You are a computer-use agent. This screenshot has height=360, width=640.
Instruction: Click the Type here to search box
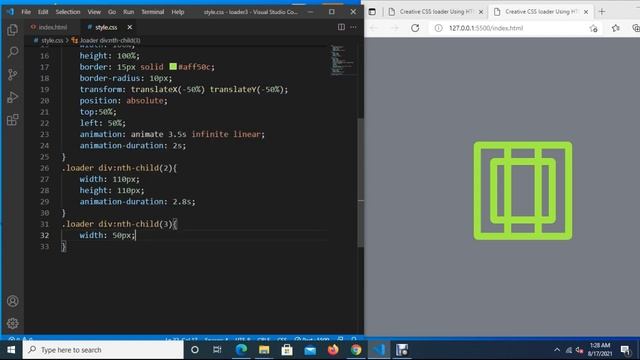103,350
